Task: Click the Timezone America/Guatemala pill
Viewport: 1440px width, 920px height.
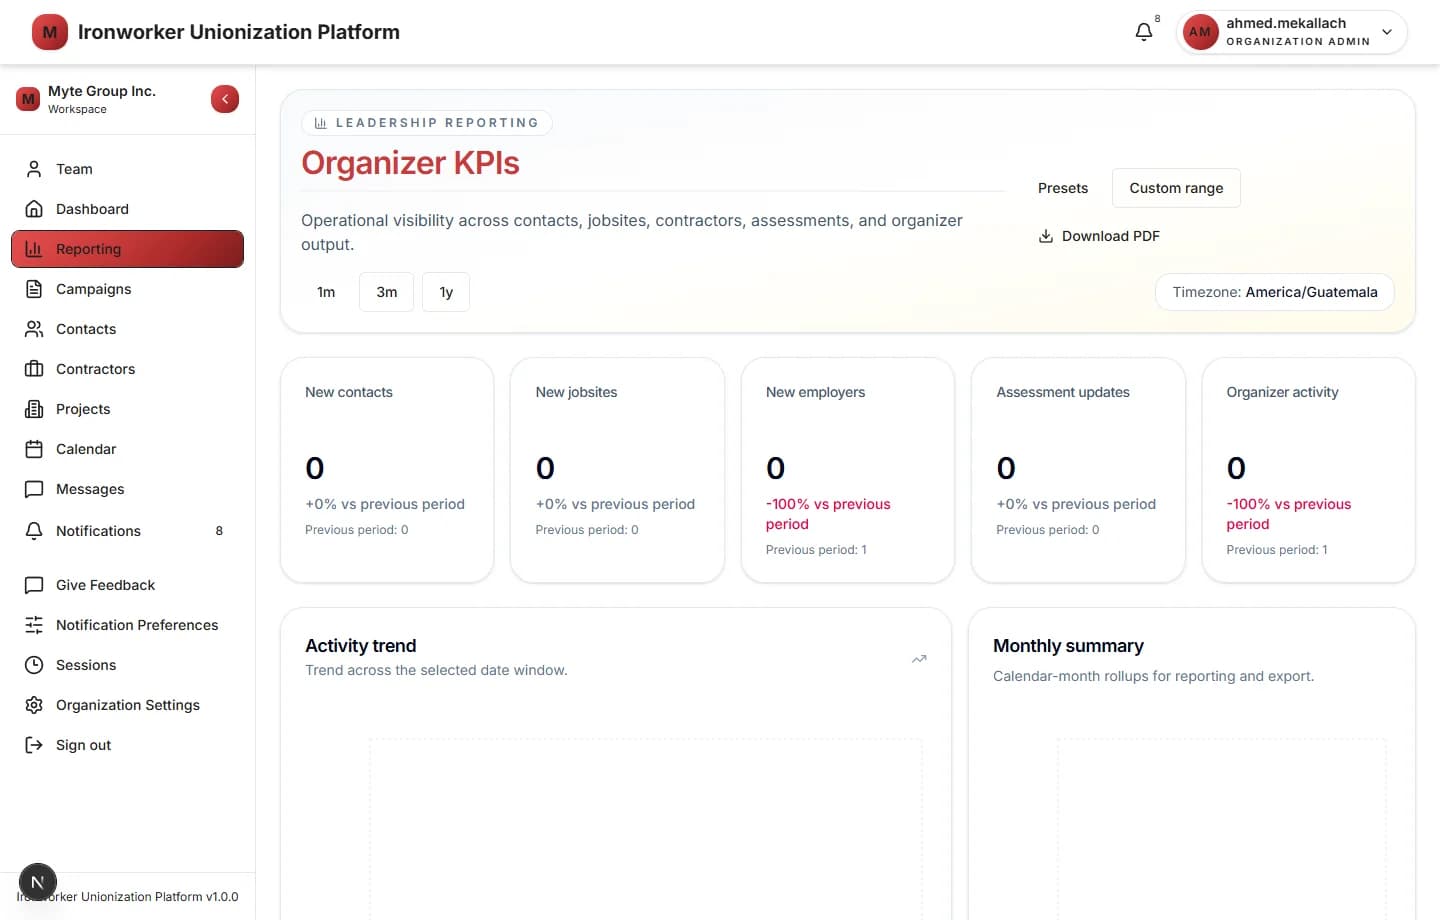Action: (x=1275, y=292)
